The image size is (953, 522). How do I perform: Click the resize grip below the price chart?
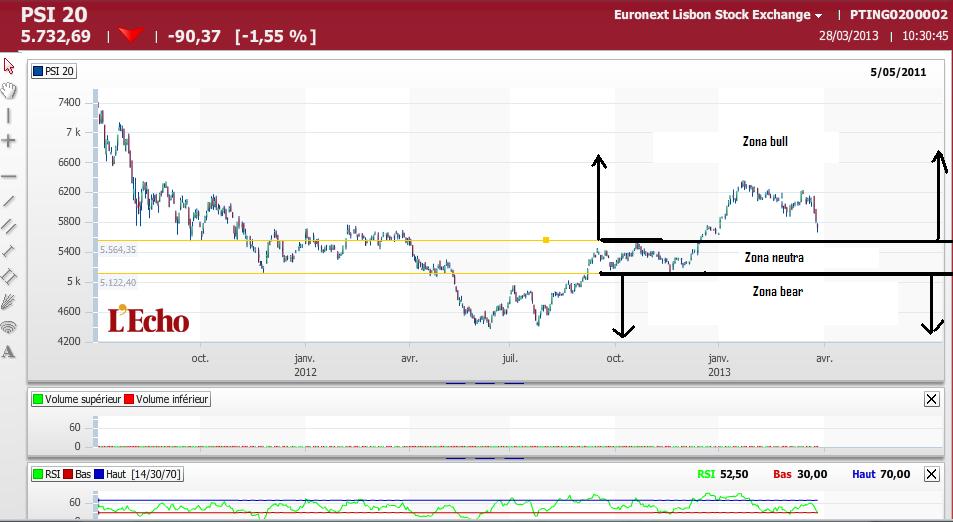484,383
